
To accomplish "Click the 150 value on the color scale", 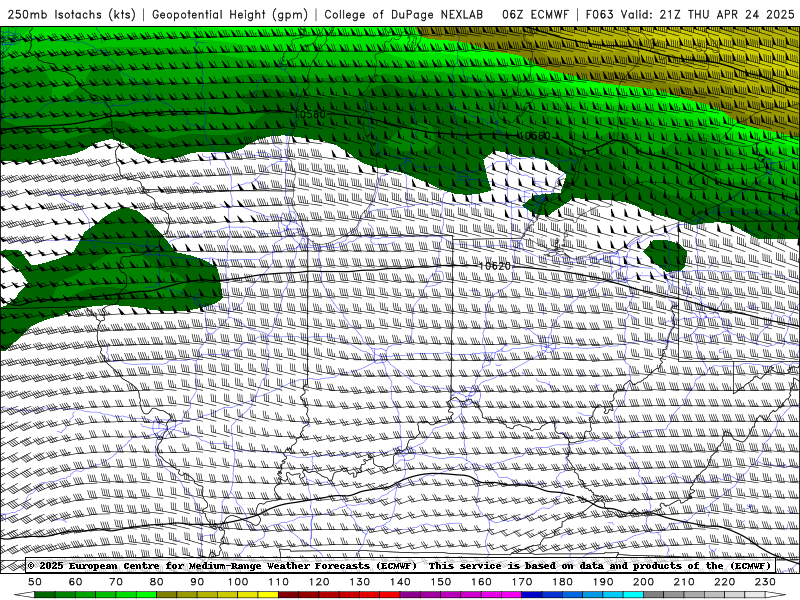I will click(440, 582).
